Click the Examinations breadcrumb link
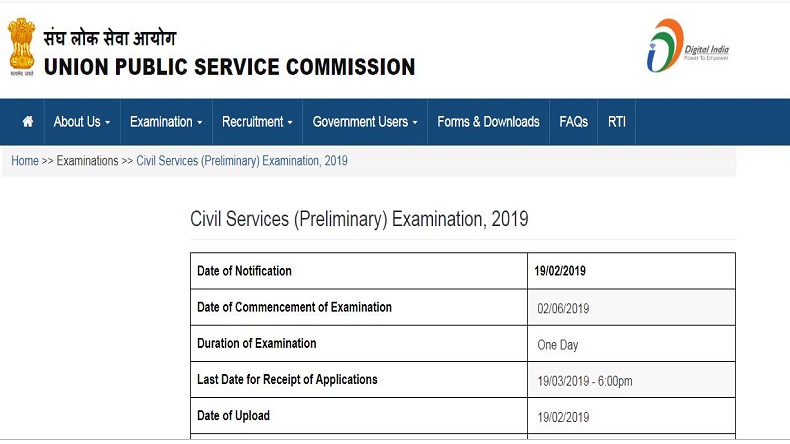 pos(87,161)
